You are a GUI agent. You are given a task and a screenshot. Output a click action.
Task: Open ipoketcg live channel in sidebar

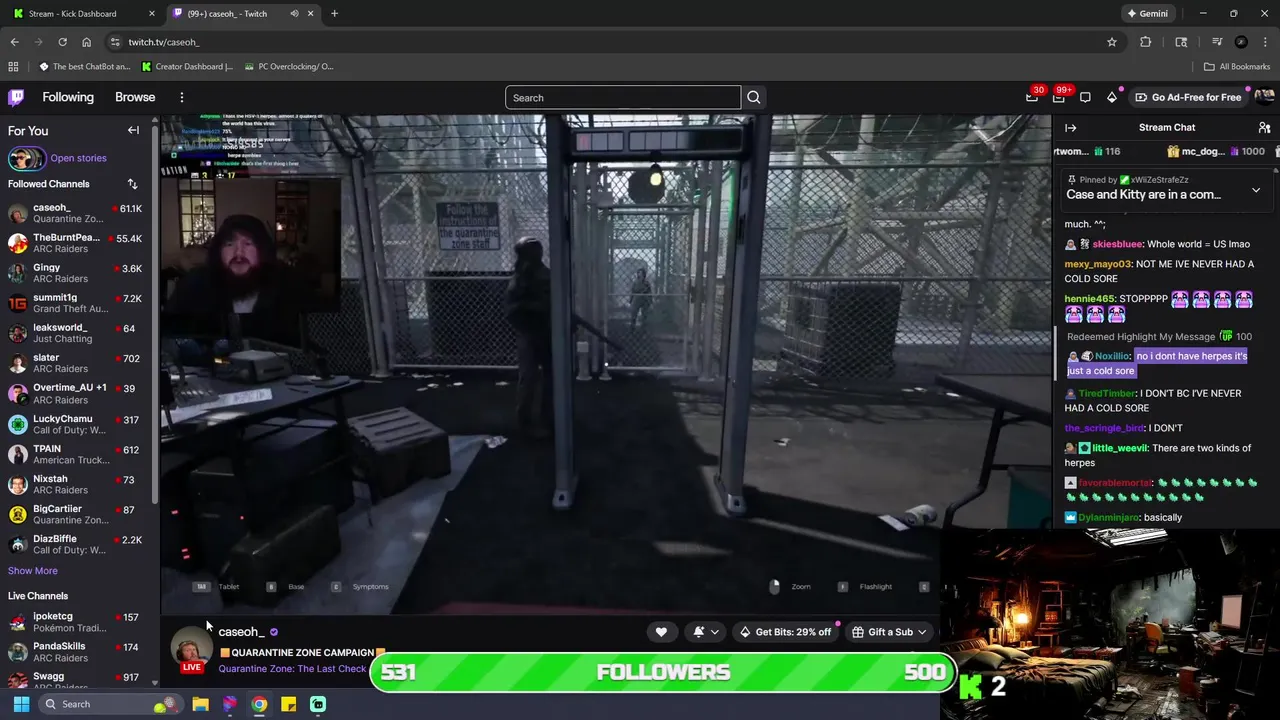coord(75,622)
